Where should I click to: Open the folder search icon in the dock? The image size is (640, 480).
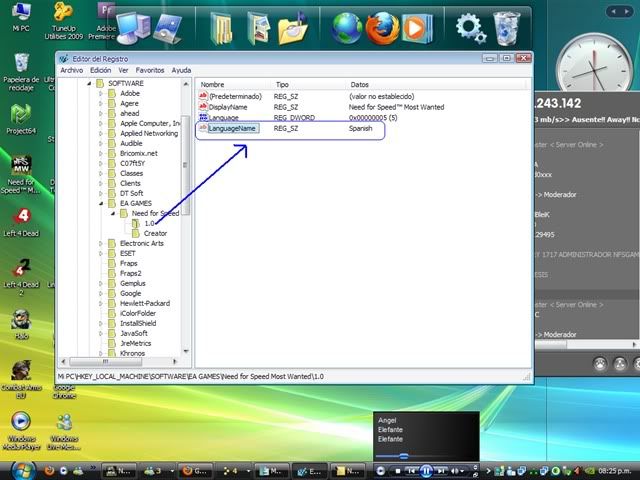point(292,29)
